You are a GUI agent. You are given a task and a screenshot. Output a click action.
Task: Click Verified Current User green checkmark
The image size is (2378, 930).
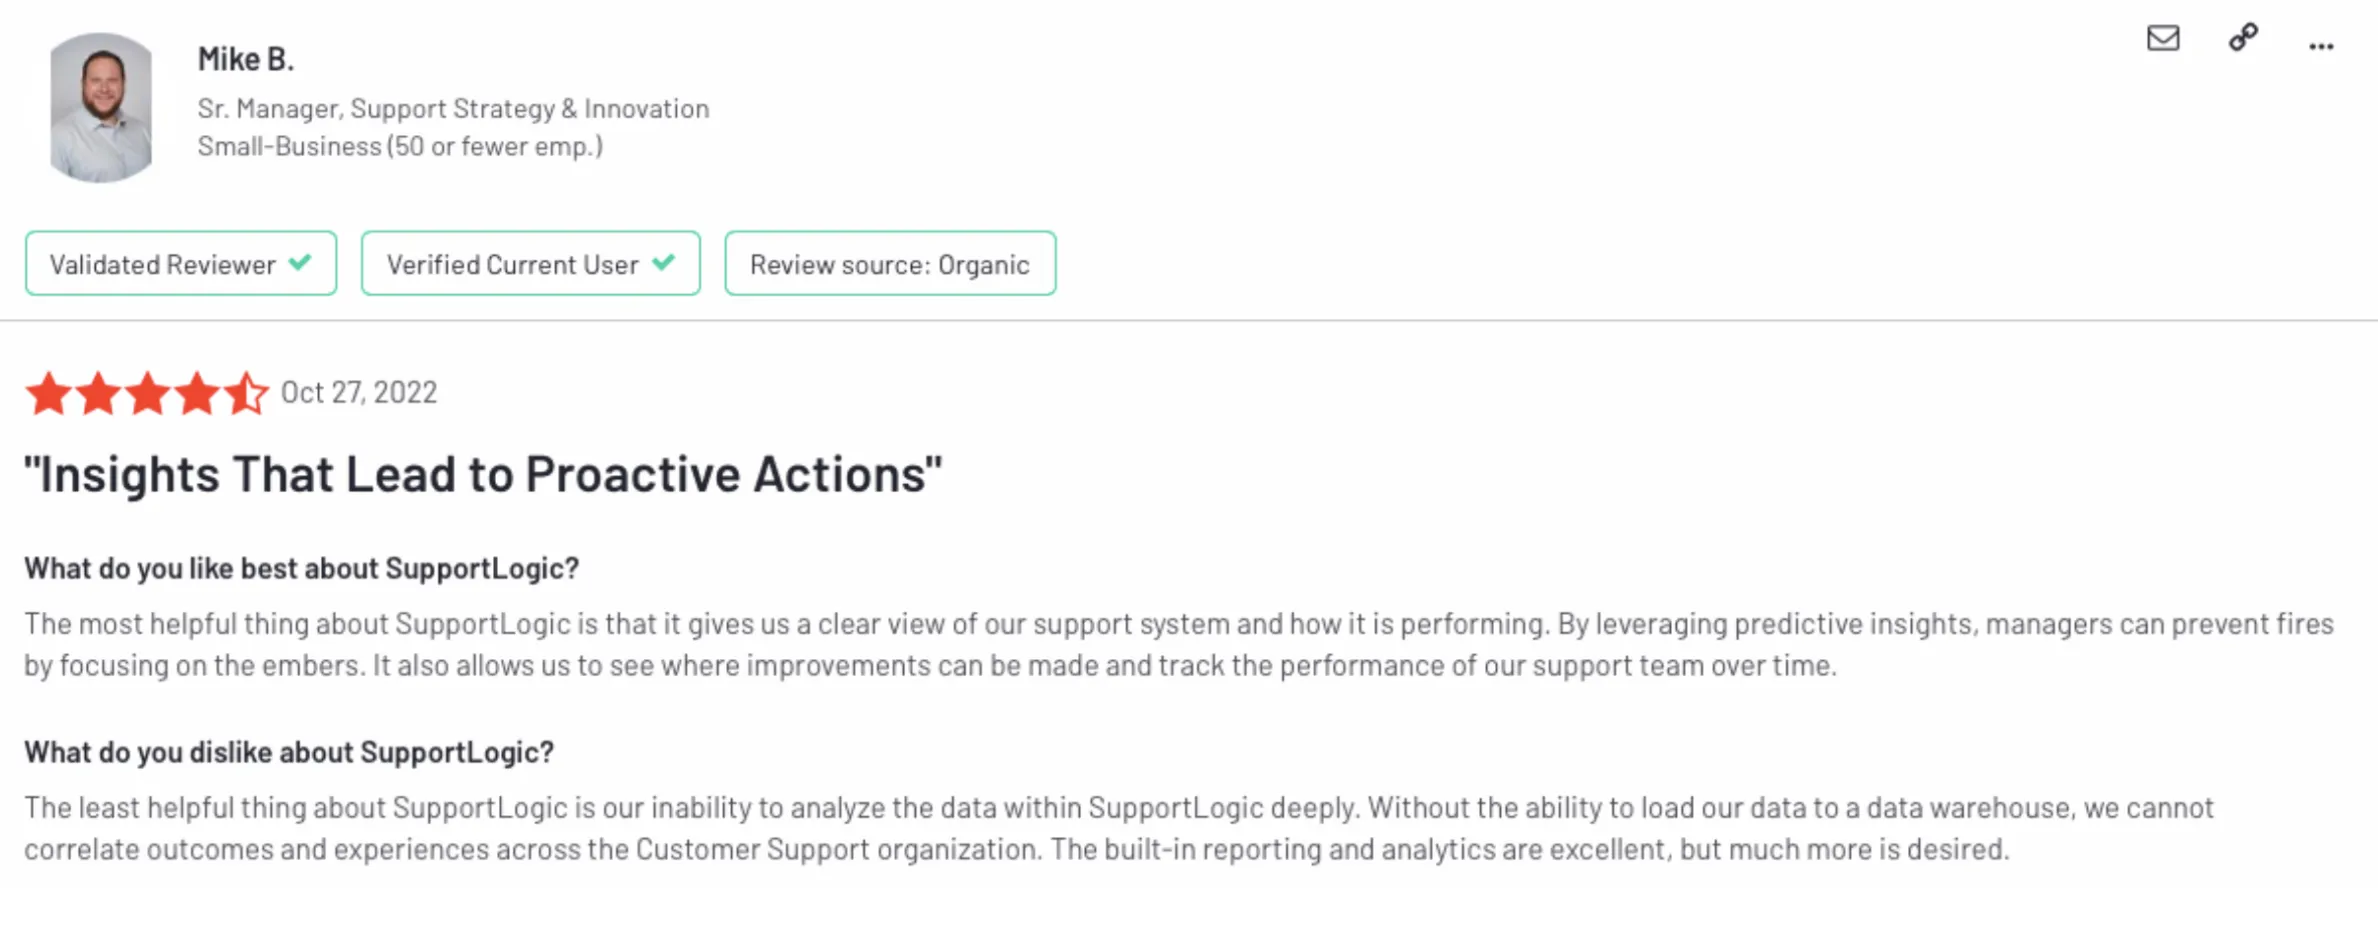pyautogui.click(x=663, y=262)
